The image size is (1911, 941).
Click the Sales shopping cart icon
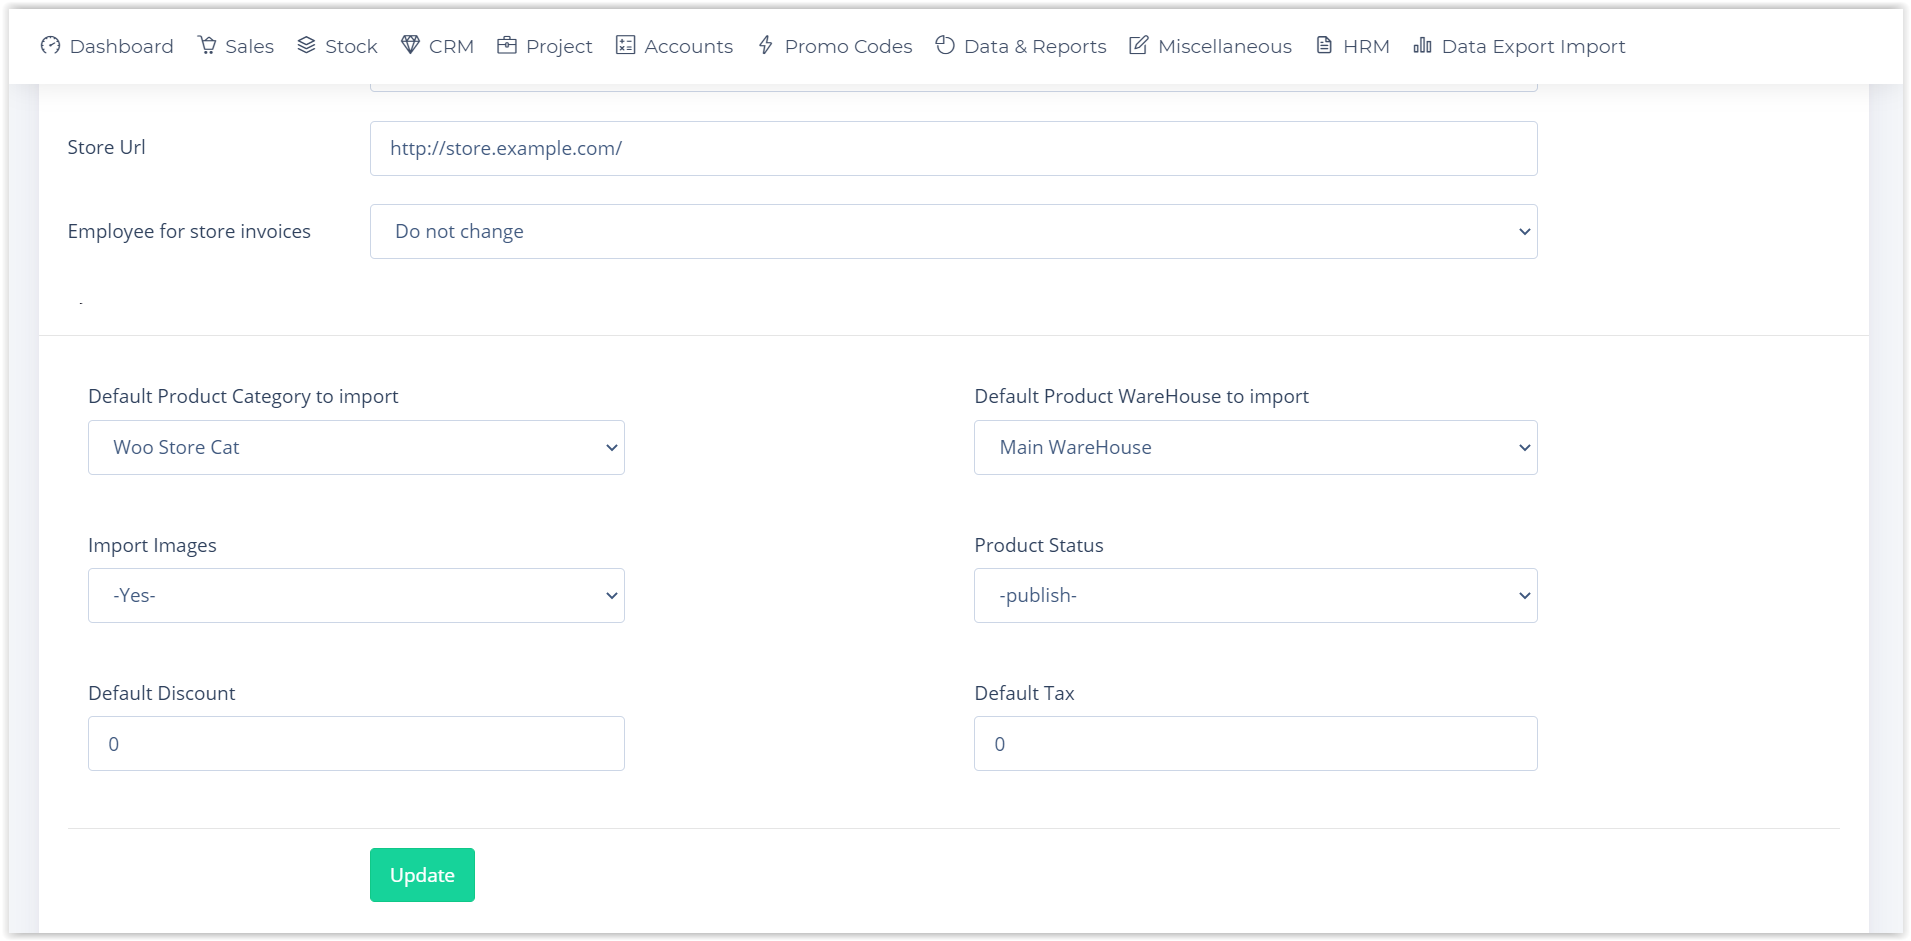[x=207, y=45]
